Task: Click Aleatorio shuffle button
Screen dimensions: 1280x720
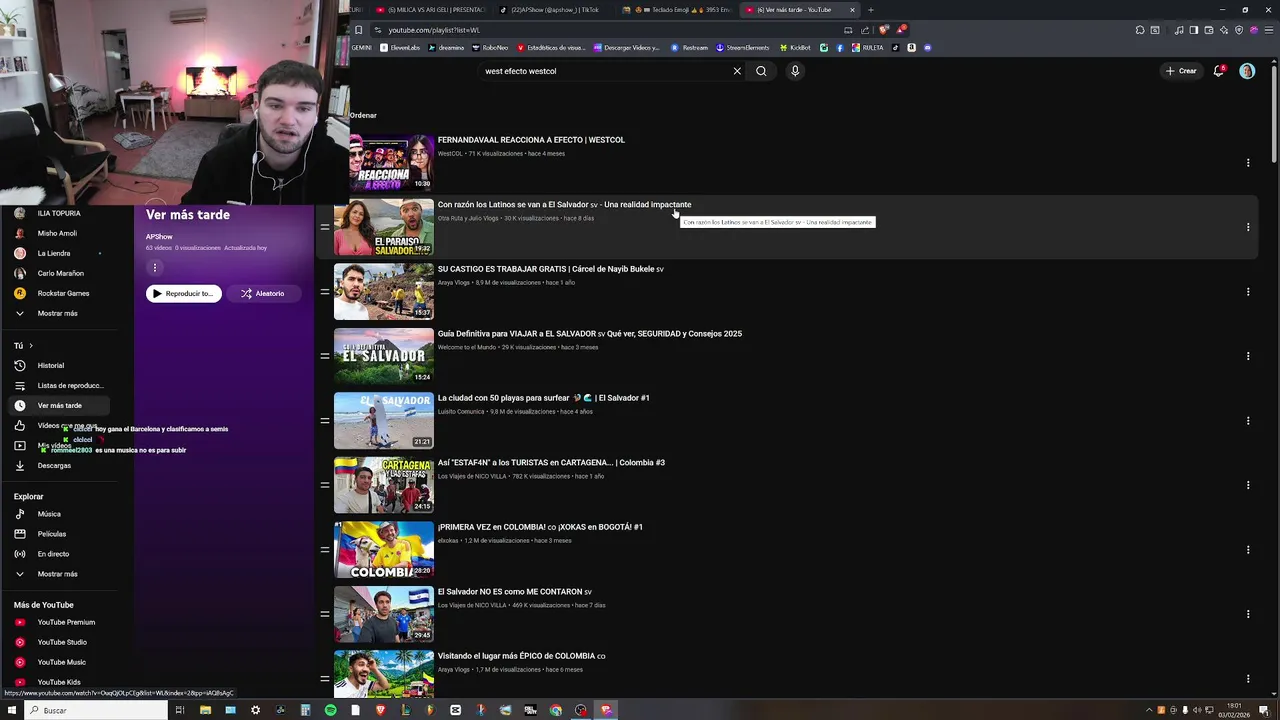Action: (x=263, y=294)
